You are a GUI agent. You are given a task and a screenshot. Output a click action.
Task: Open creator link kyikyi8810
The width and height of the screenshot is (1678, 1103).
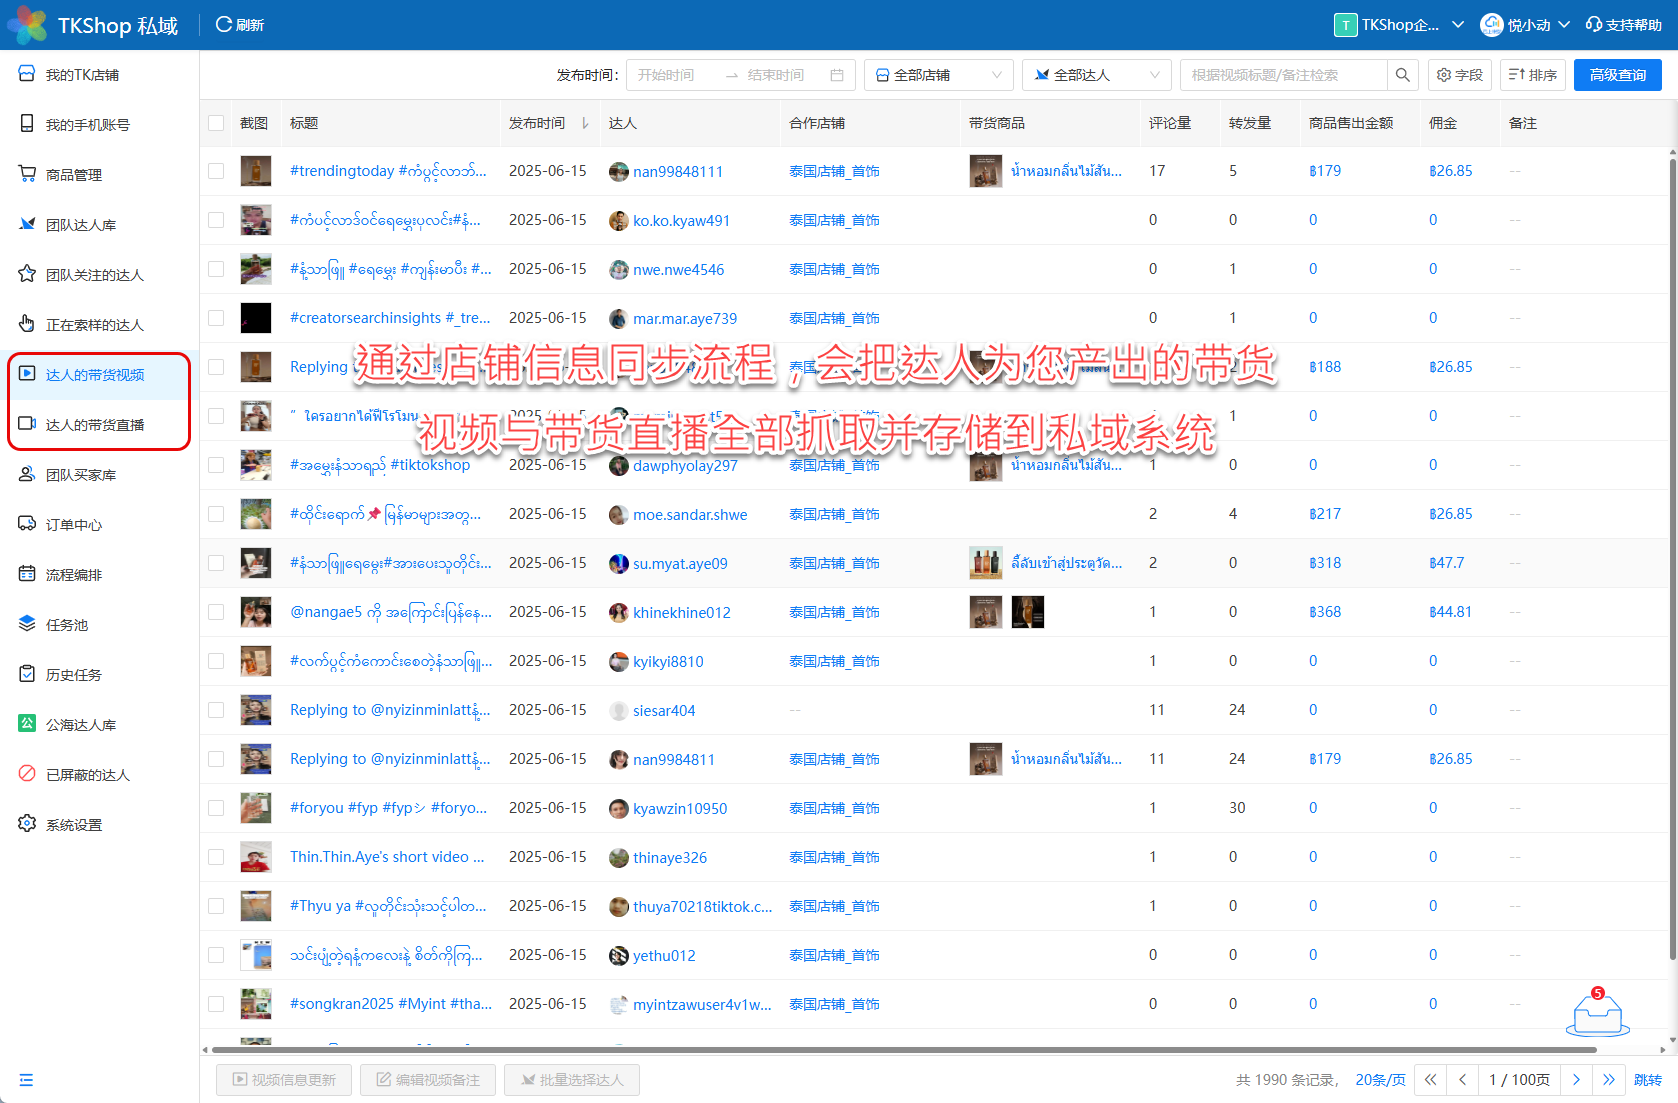pos(668,662)
